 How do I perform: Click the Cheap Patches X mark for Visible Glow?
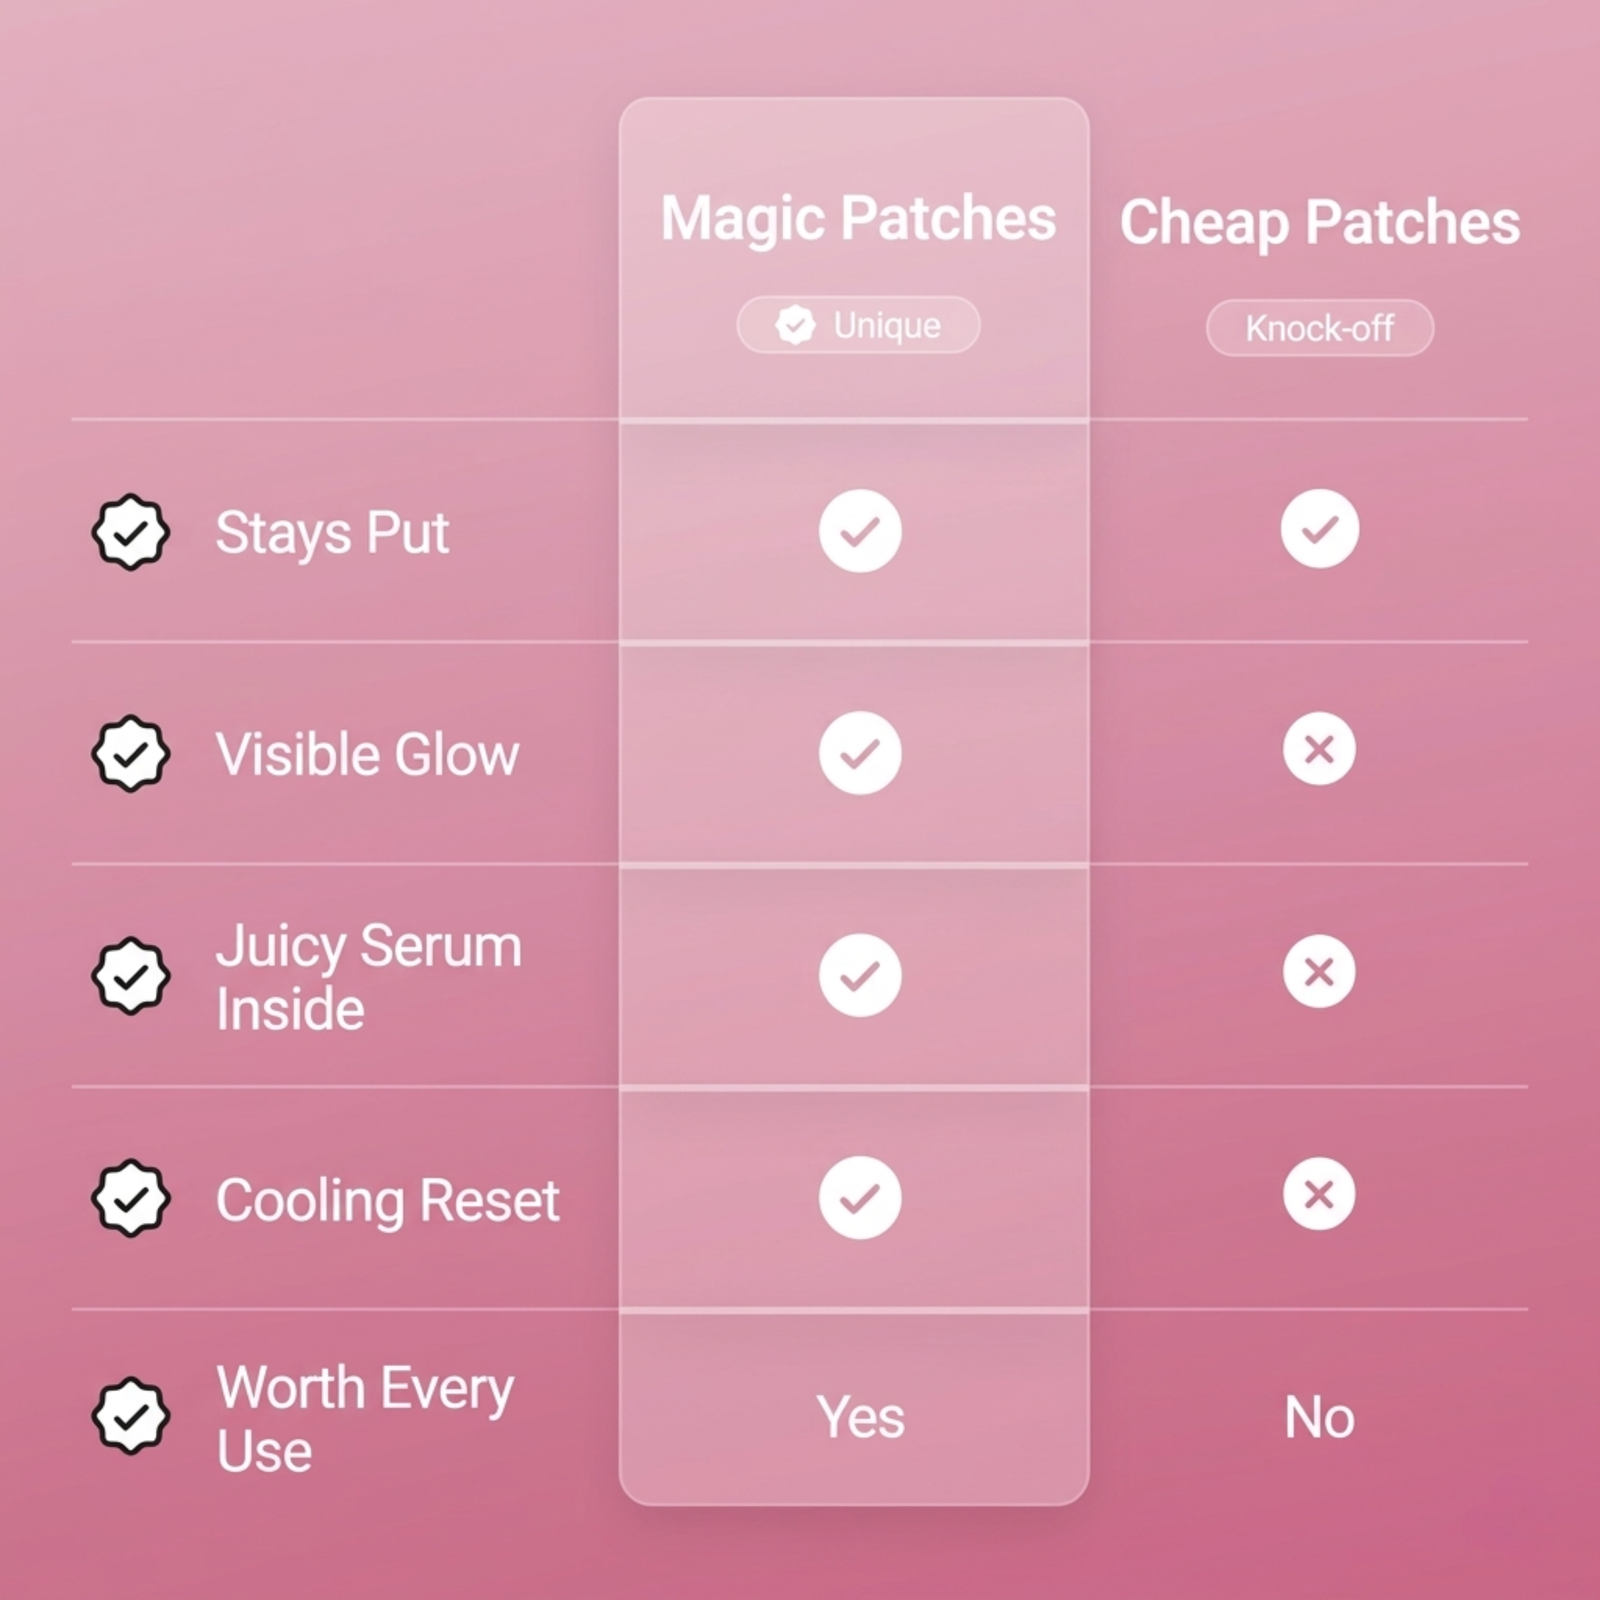pyautogui.click(x=1319, y=749)
